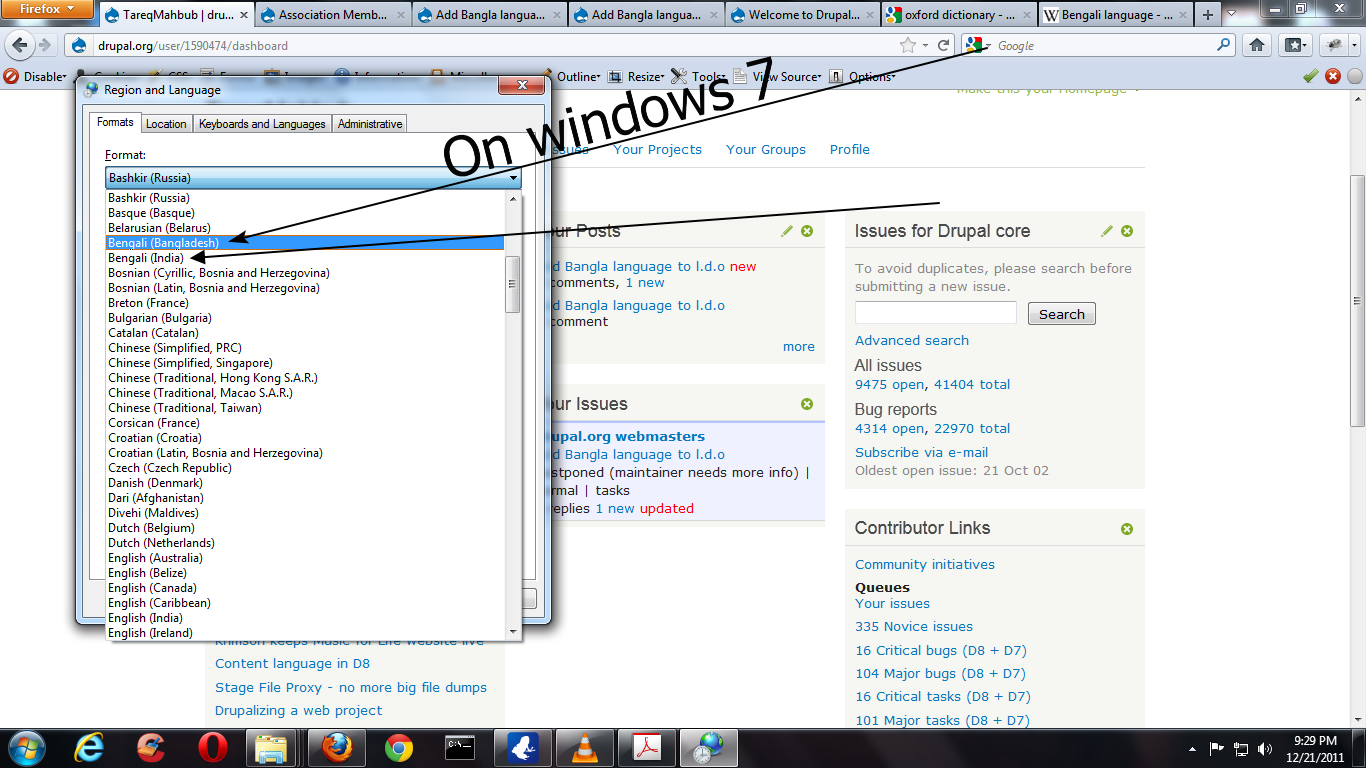Screen dimensions: 1366x768
Task: Click the issue search text field
Action: [936, 313]
